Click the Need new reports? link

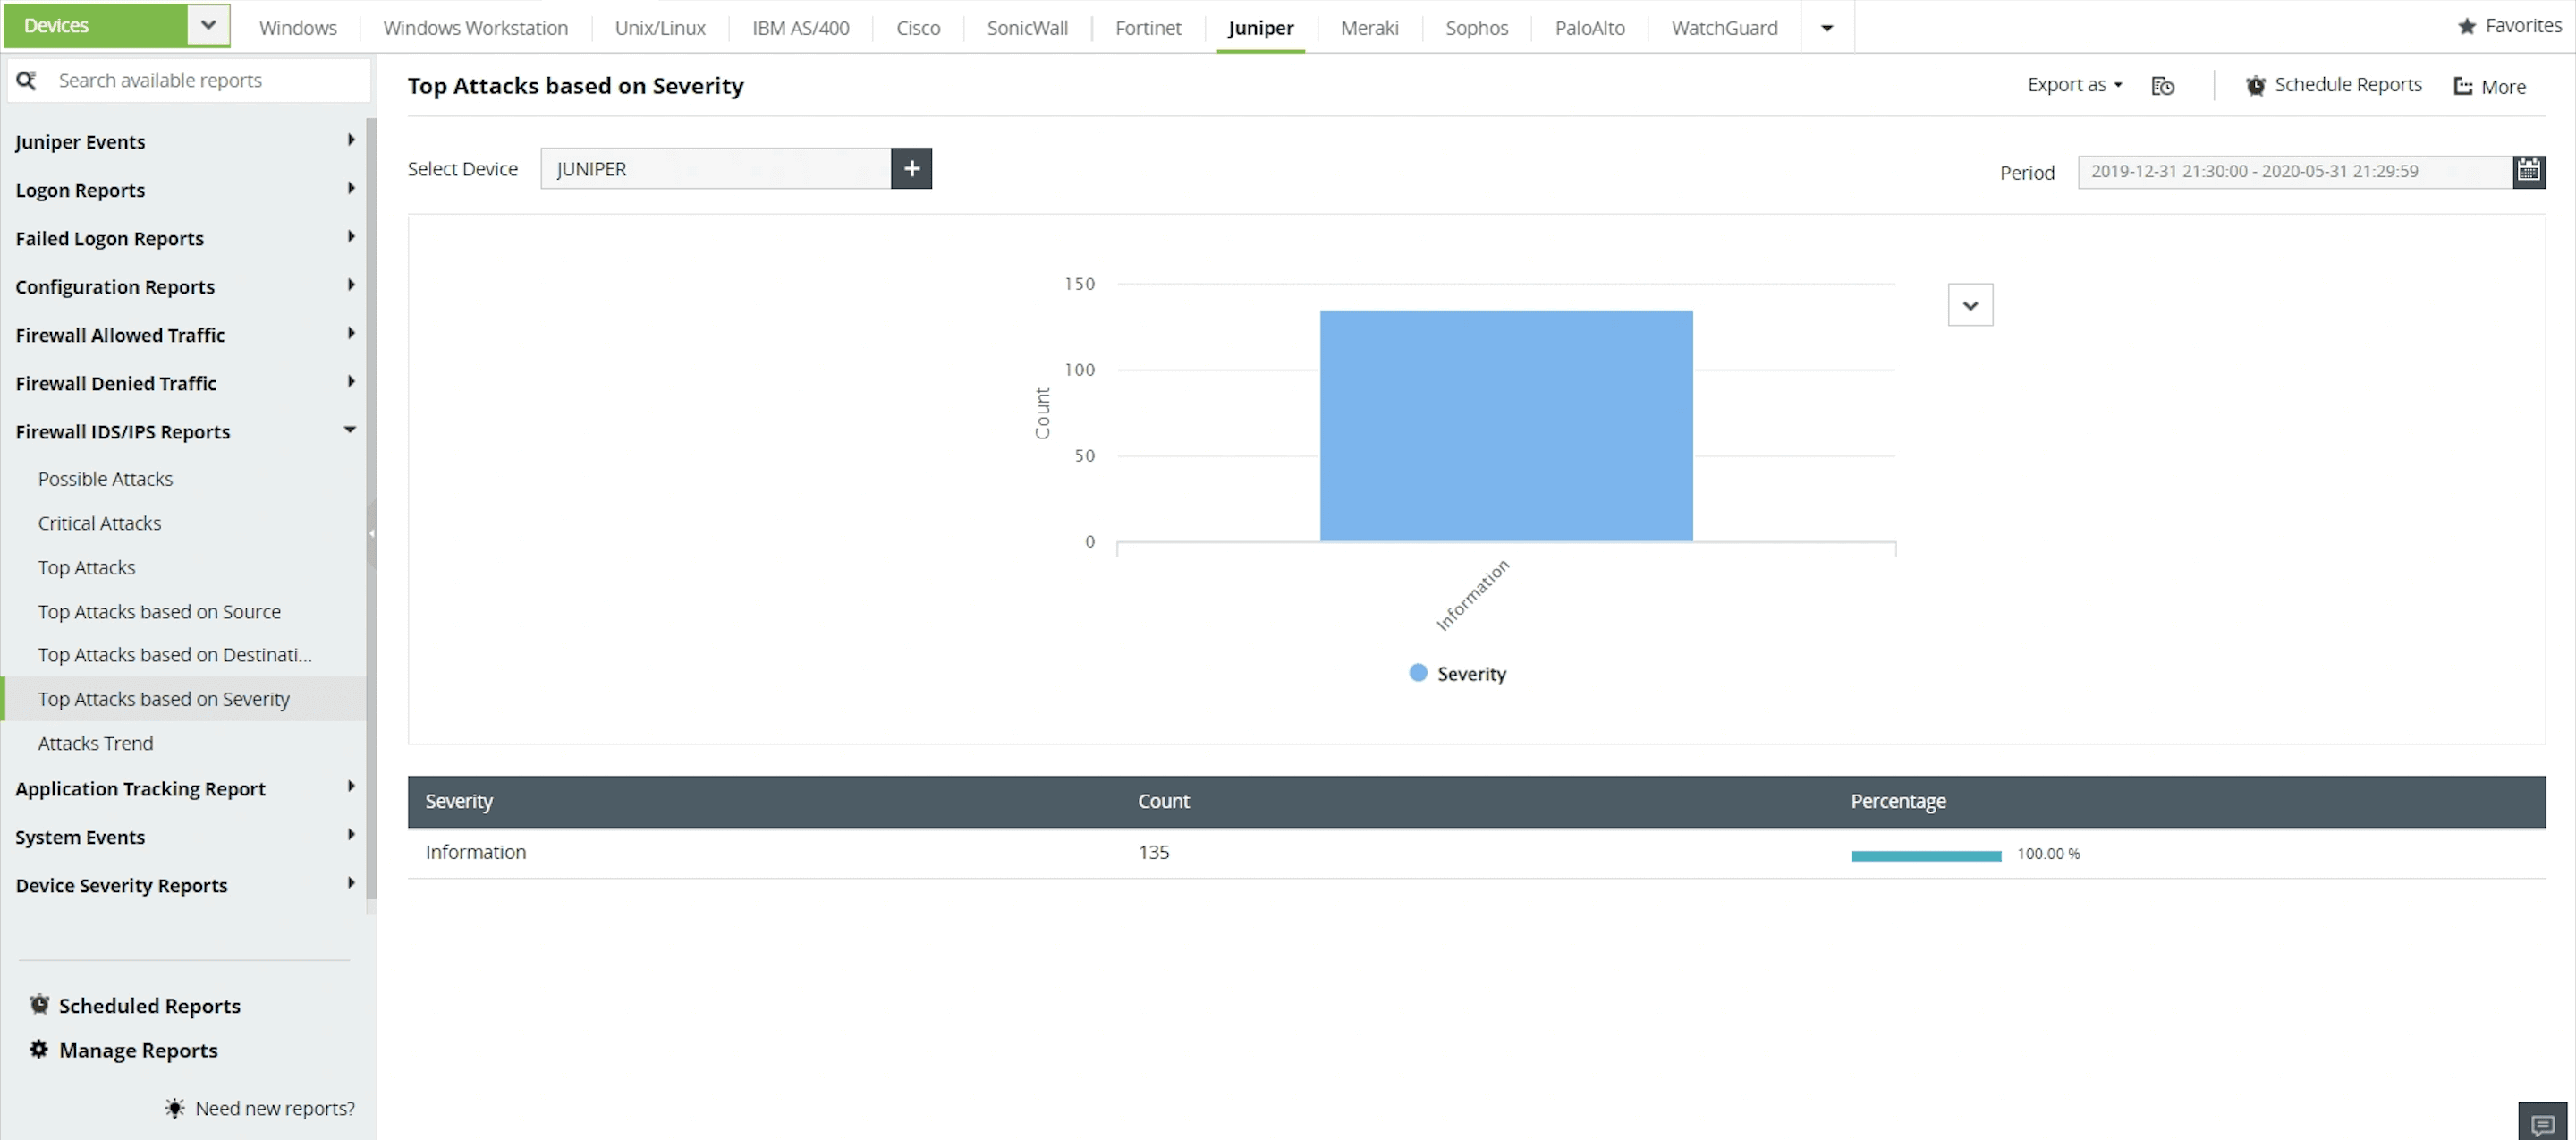click(x=274, y=1108)
